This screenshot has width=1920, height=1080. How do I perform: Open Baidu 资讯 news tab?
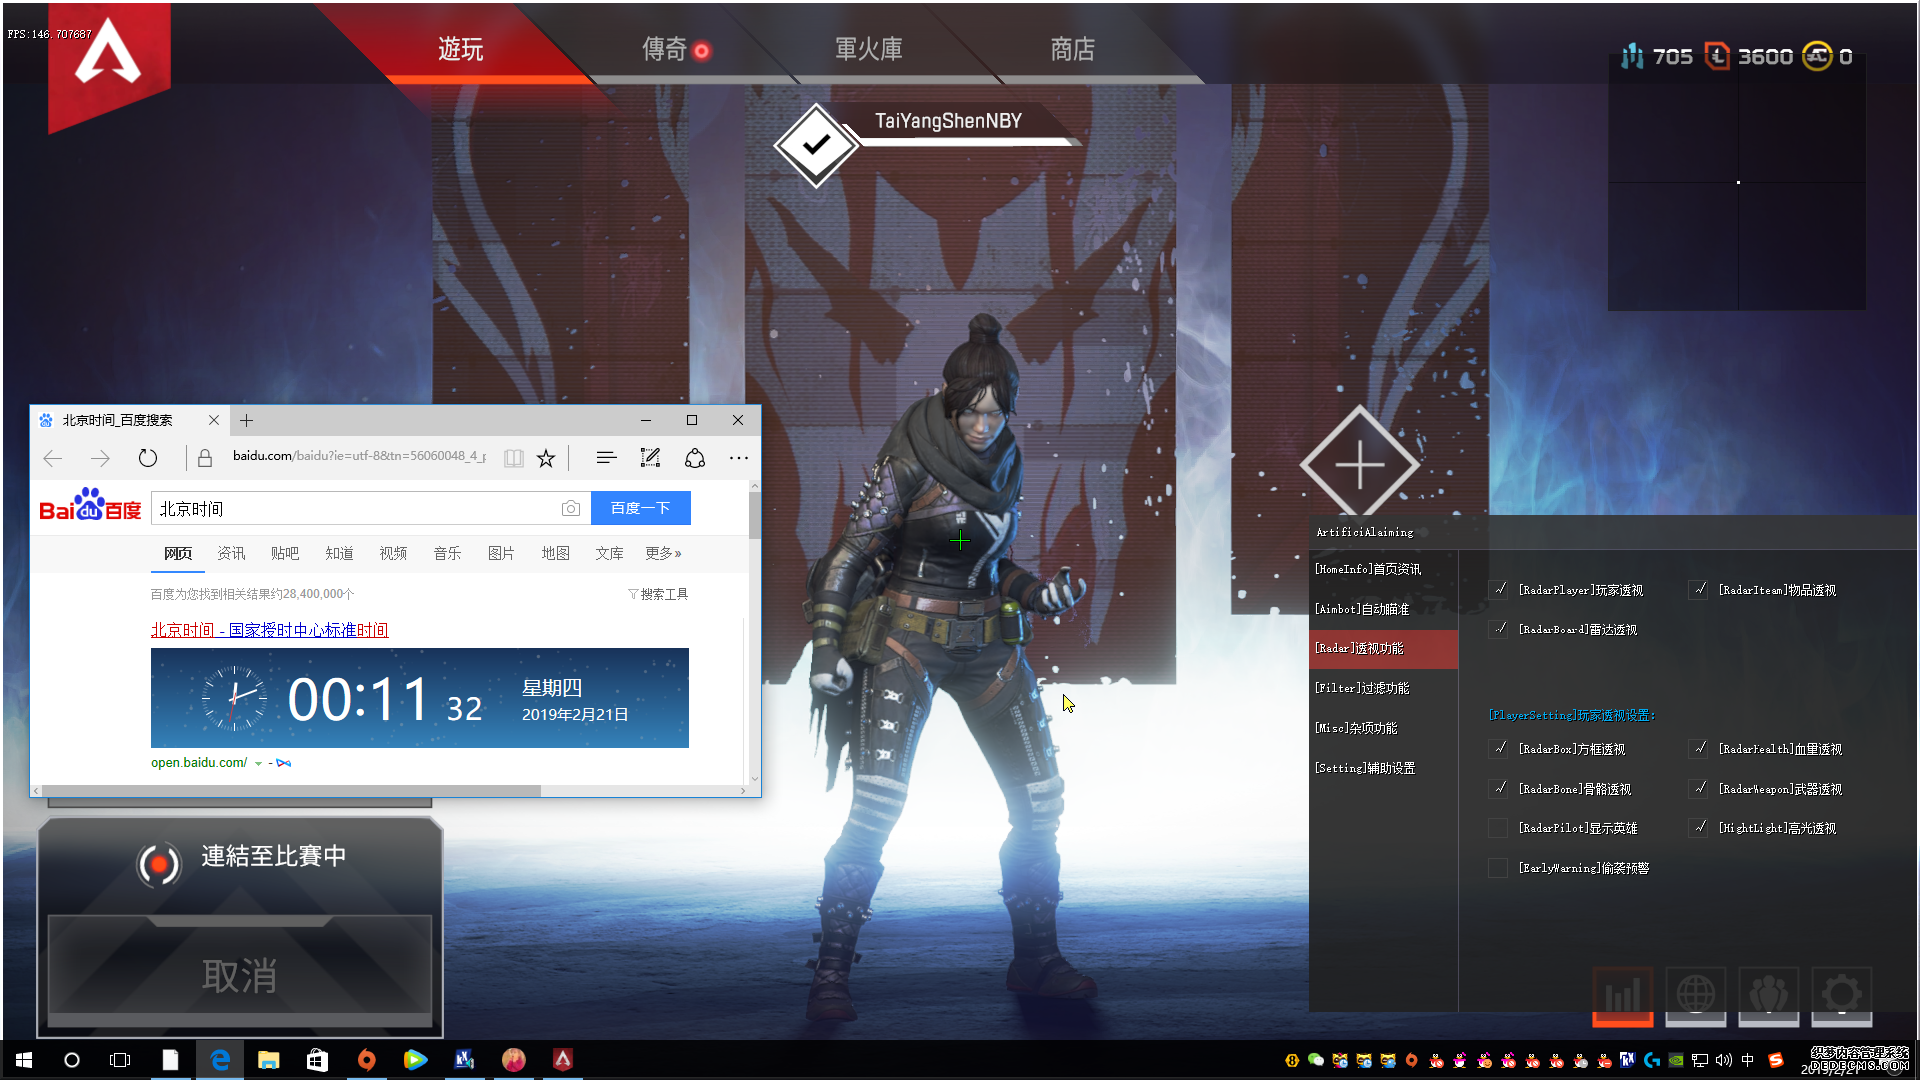click(231, 553)
